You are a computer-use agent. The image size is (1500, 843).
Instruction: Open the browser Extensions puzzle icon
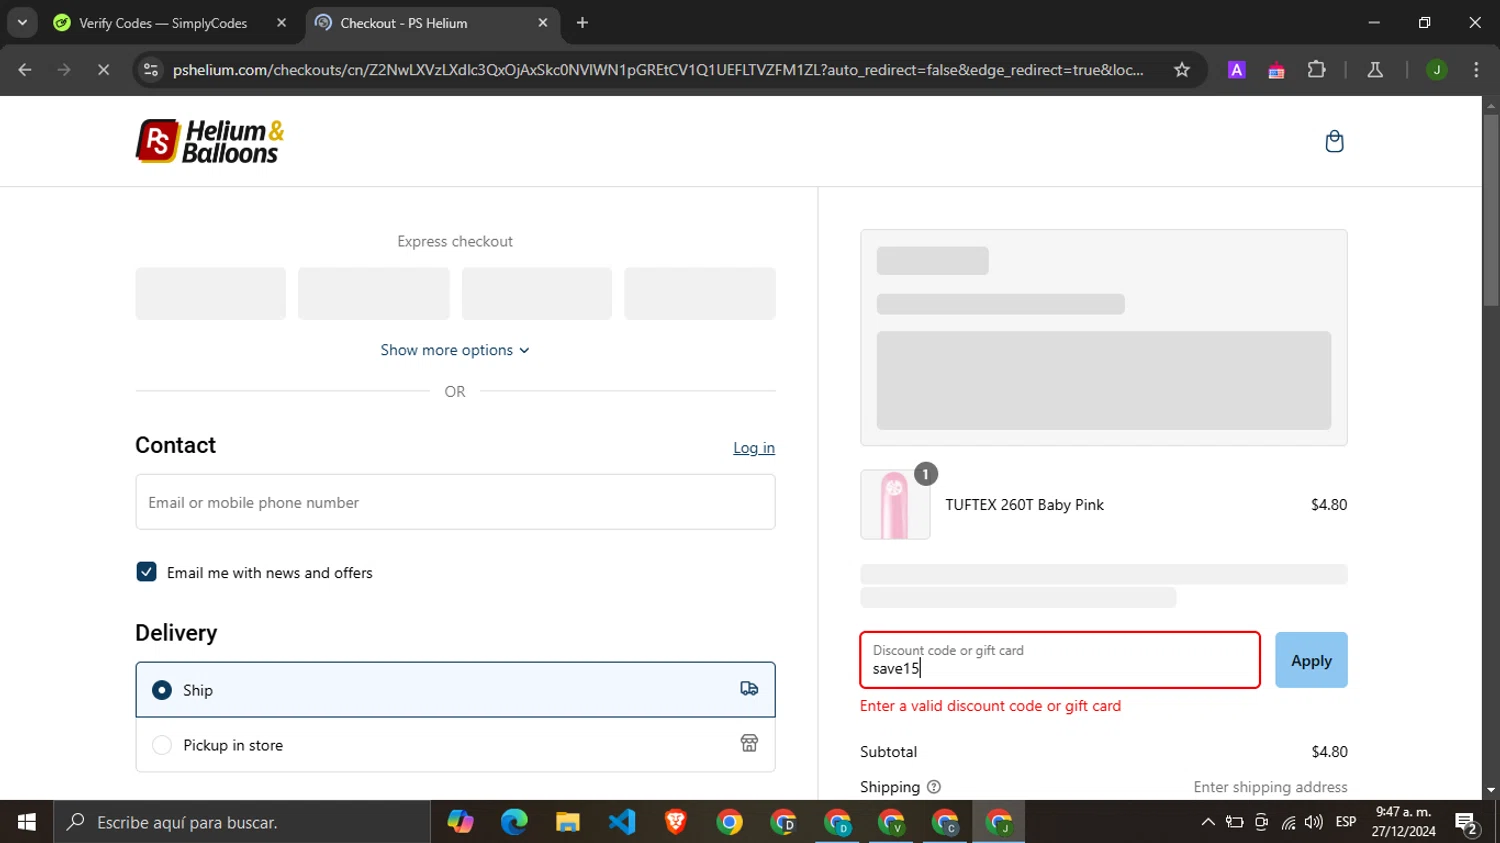[x=1316, y=70]
